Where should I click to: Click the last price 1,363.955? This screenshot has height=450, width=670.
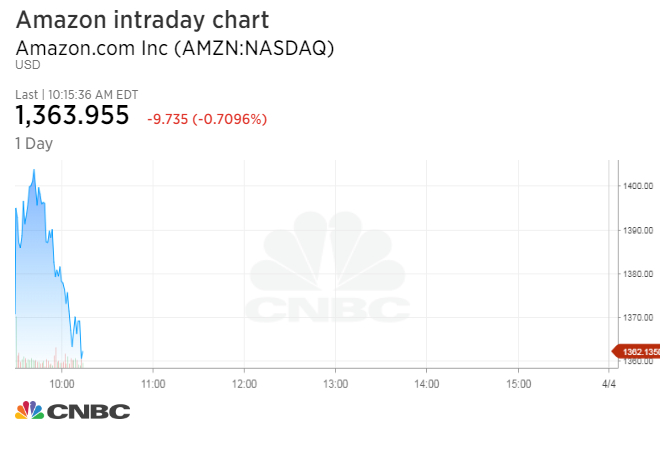coord(72,116)
